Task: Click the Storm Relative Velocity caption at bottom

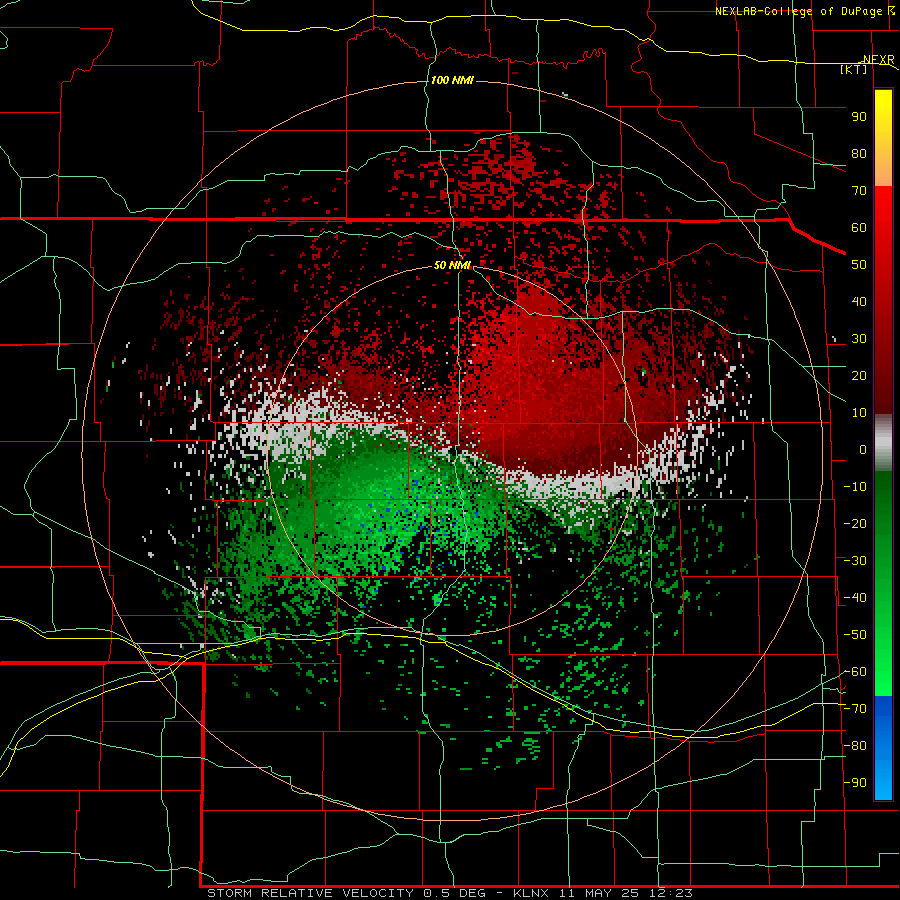Action: [x=450, y=893]
